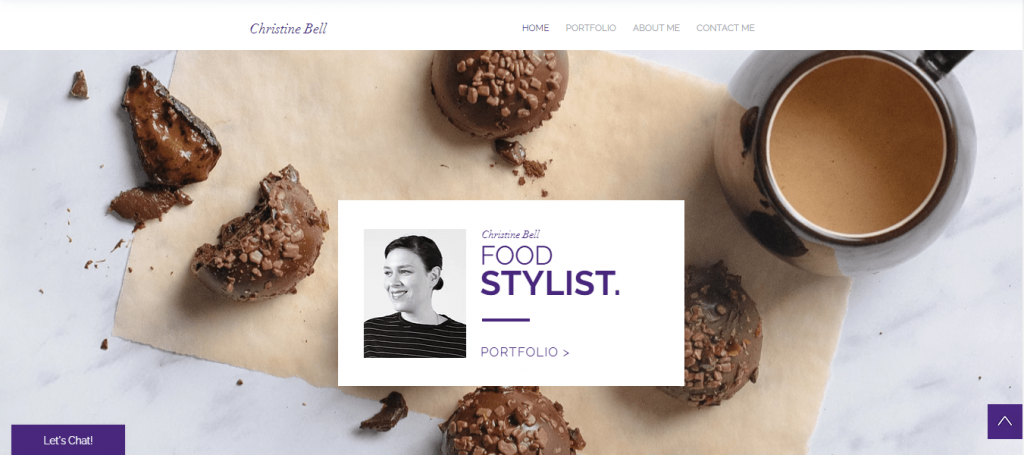Click the bitten chocolate donut beside the card
The width and height of the screenshot is (1024, 455).
pyautogui.click(x=260, y=234)
